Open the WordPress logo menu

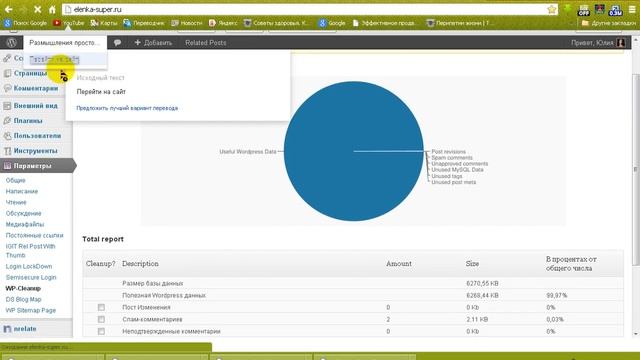tap(11, 42)
